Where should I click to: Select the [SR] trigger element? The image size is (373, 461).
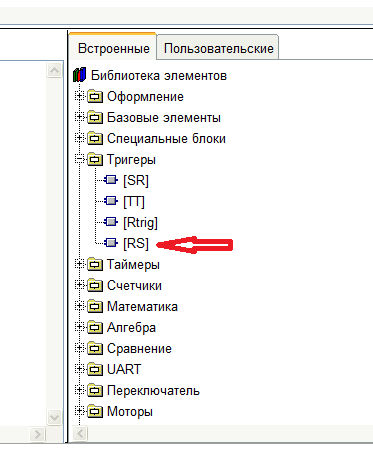136,180
